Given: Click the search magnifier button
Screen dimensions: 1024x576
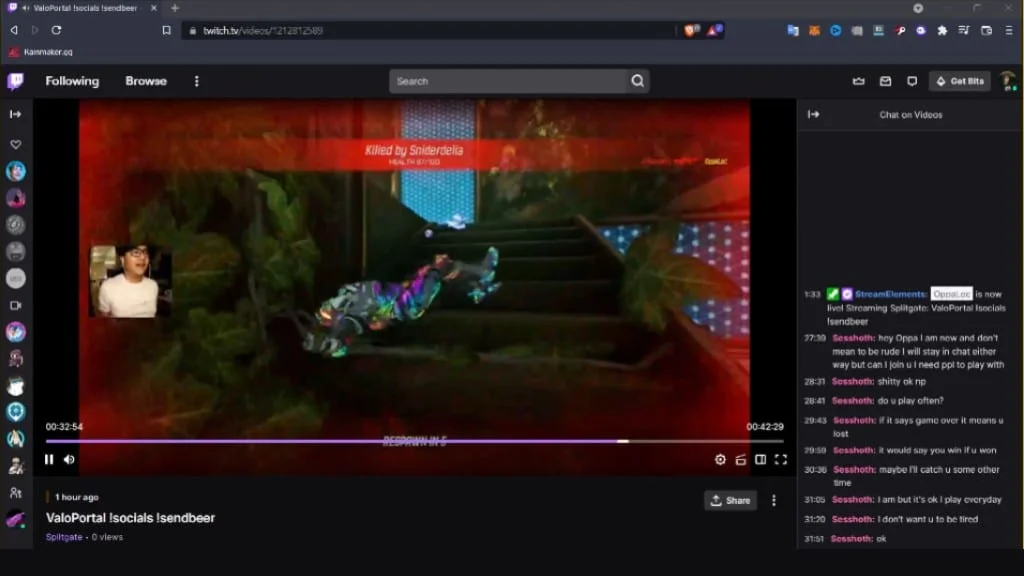Looking at the screenshot, I should click(x=637, y=81).
